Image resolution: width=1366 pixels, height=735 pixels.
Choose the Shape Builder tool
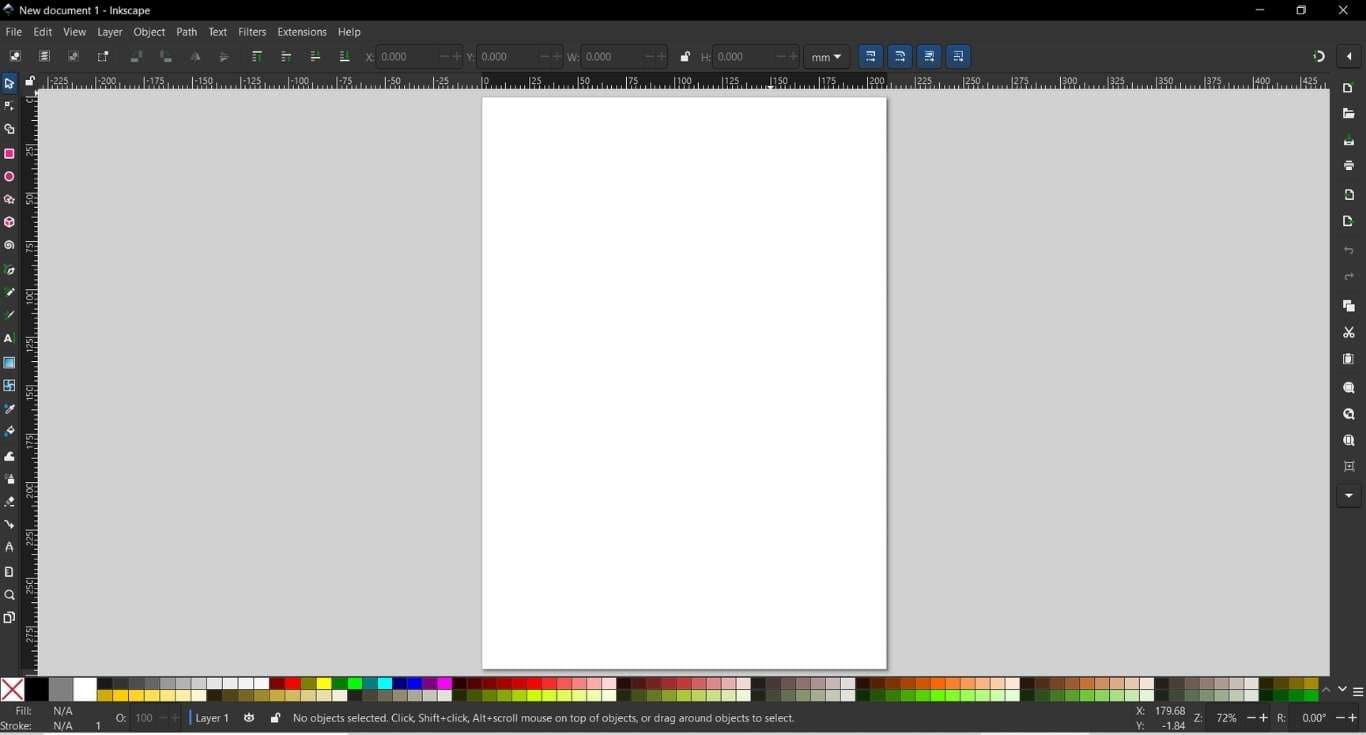pyautogui.click(x=9, y=129)
